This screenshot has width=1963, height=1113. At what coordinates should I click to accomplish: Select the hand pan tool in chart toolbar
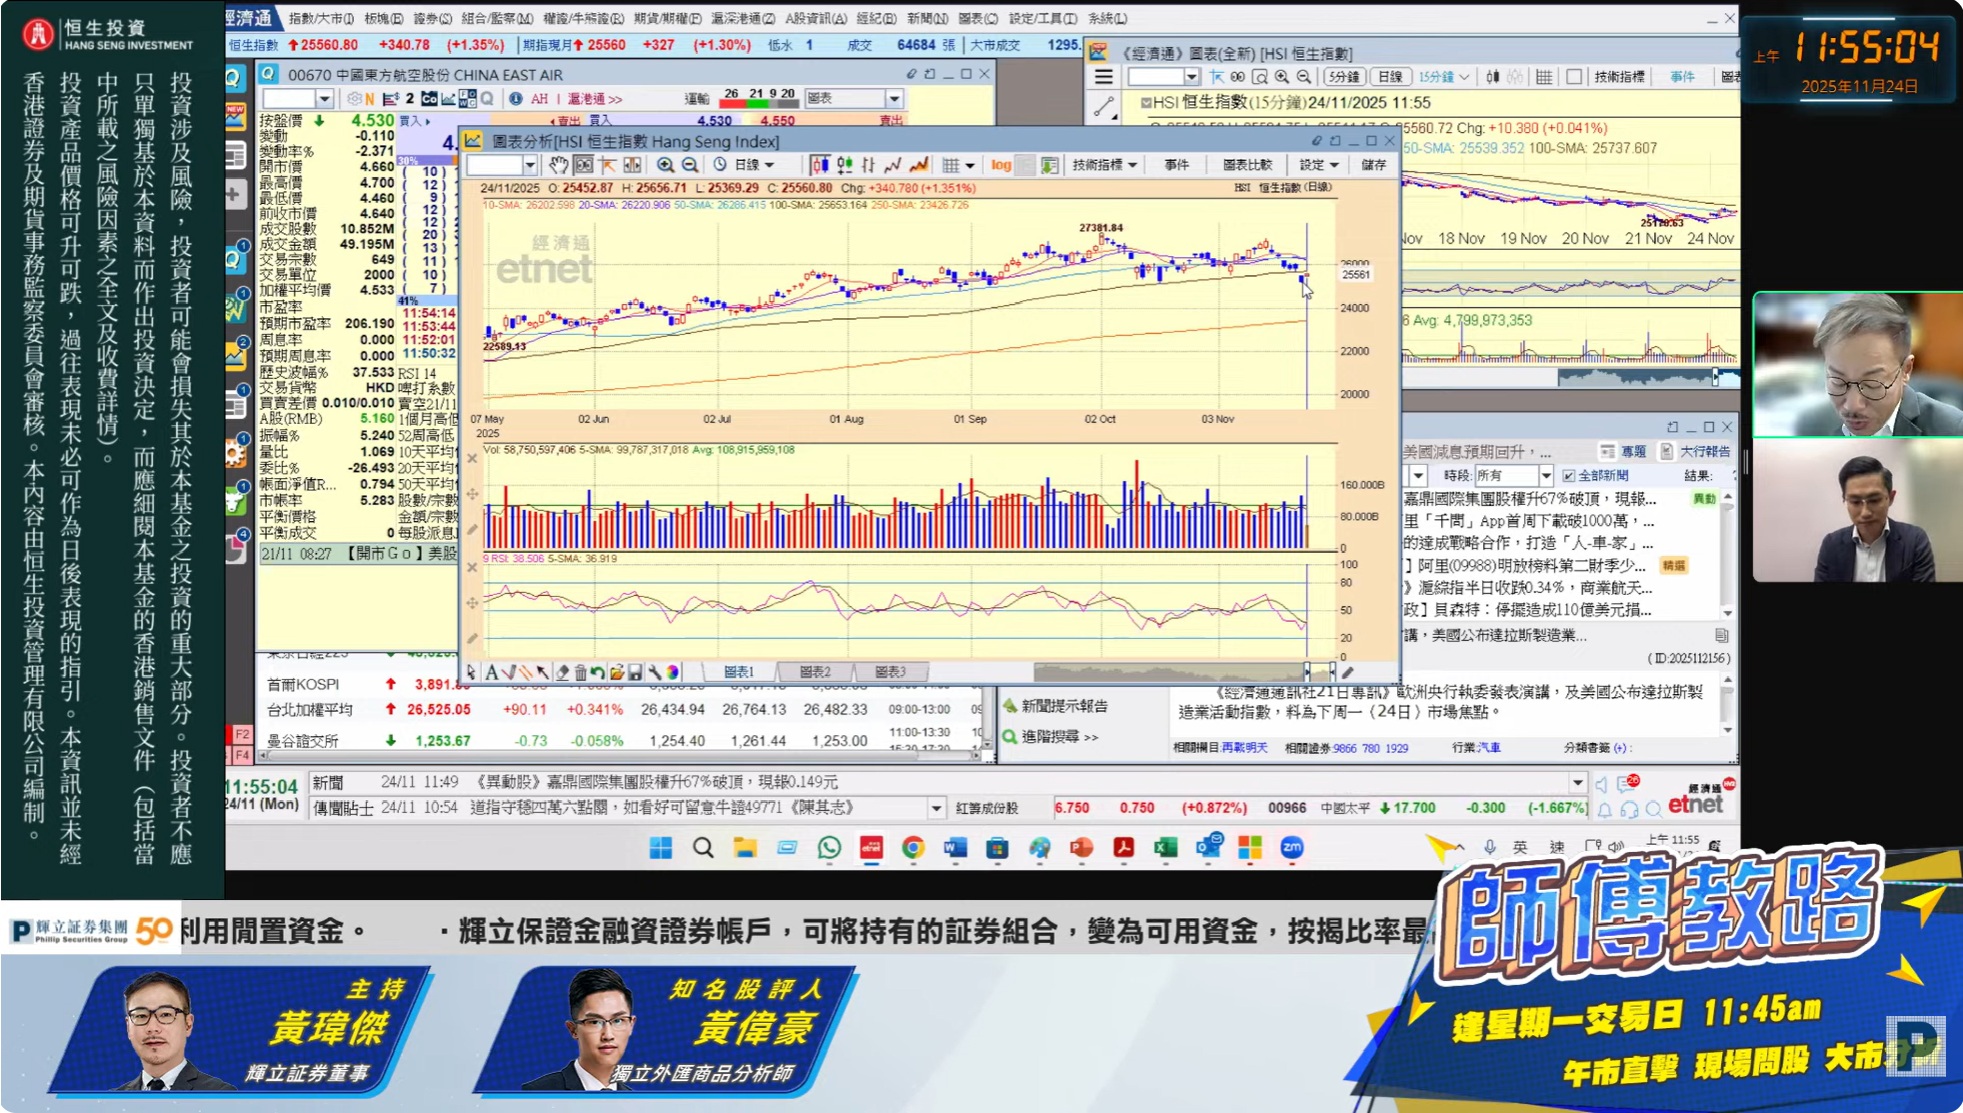[558, 165]
